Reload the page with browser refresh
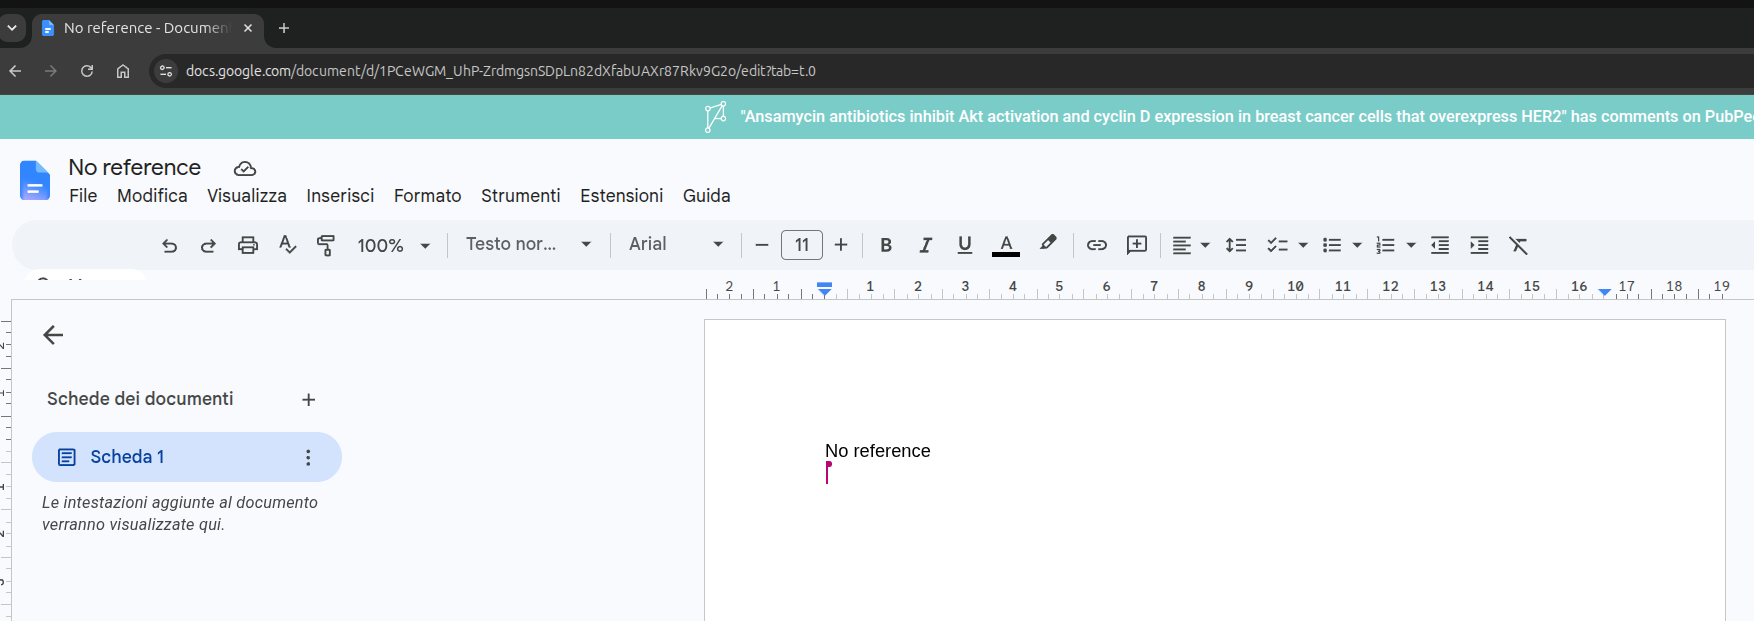Image resolution: width=1754 pixels, height=621 pixels. [87, 71]
